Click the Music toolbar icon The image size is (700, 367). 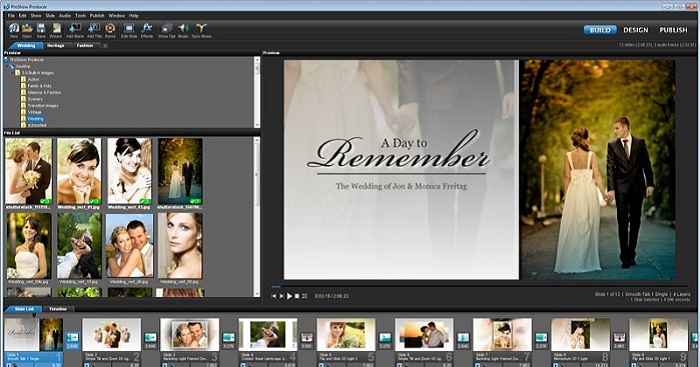[x=183, y=29]
